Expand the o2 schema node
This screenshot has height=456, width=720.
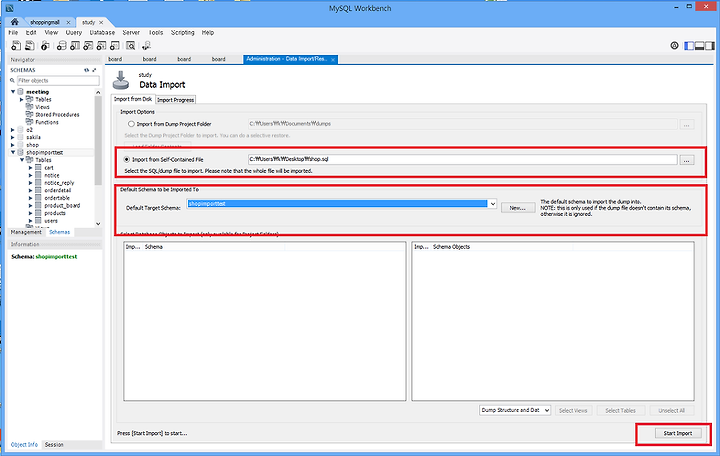13,130
